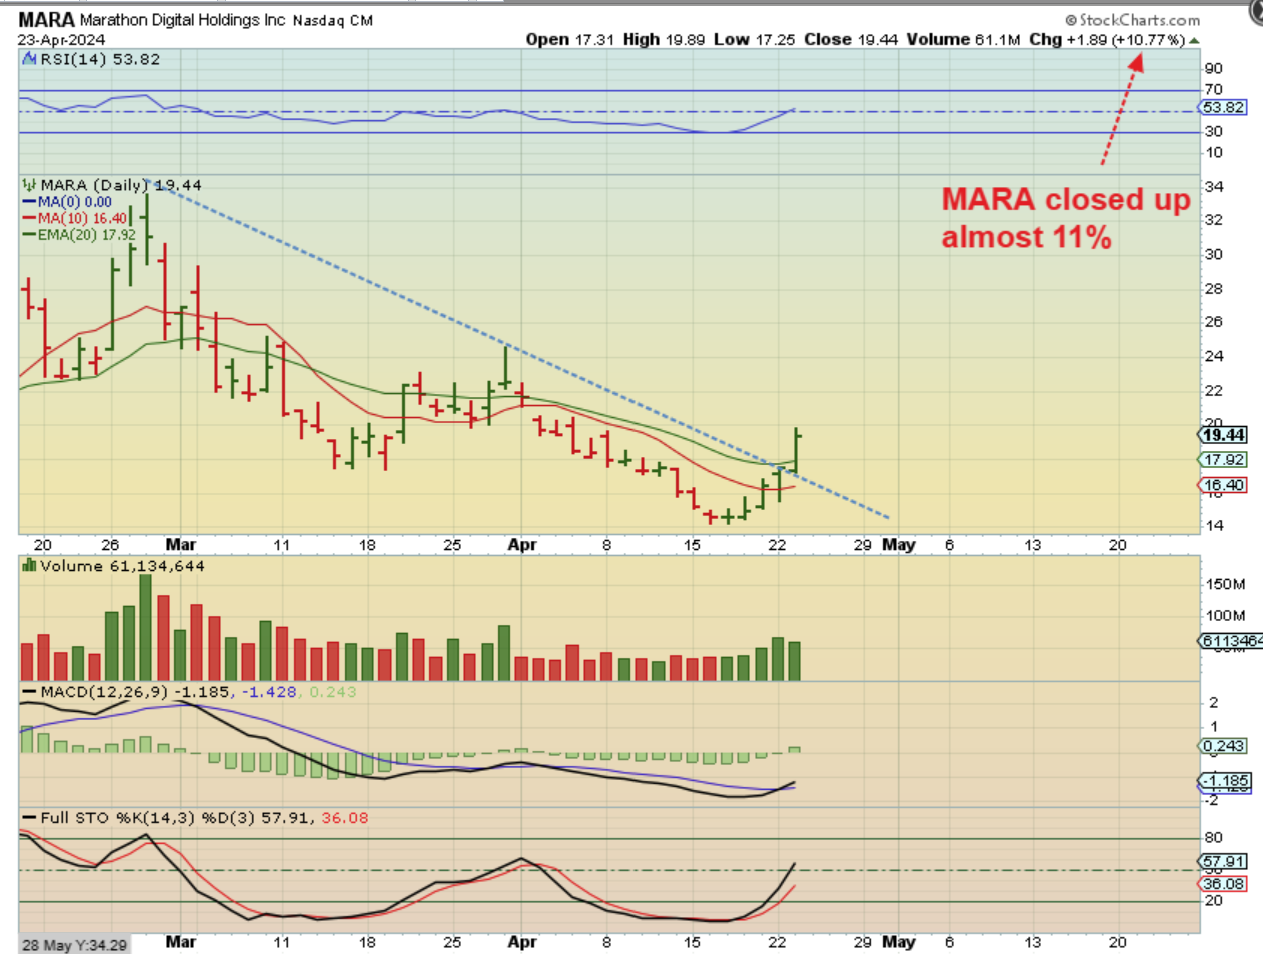
Task: Click the Nasdaq CM exchange label
Action: 333,20
